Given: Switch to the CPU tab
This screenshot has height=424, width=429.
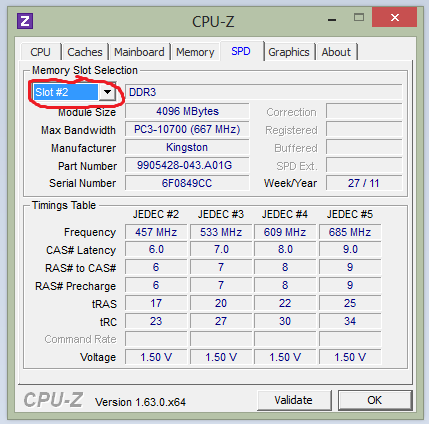Looking at the screenshot, I should pyautogui.click(x=41, y=52).
